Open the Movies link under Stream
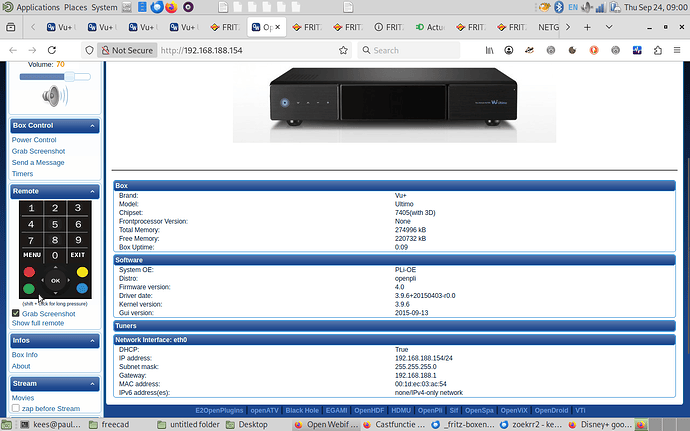This screenshot has height=431, width=690. tap(23, 398)
